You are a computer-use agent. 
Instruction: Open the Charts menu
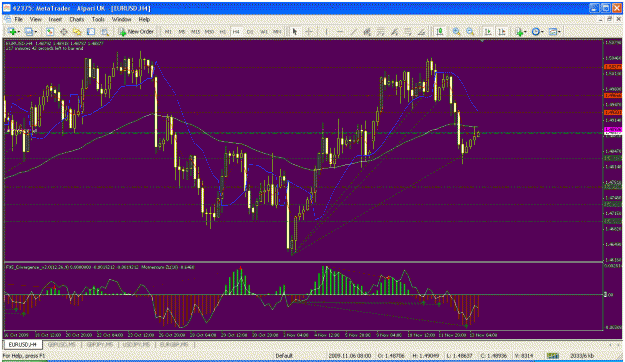77,19
